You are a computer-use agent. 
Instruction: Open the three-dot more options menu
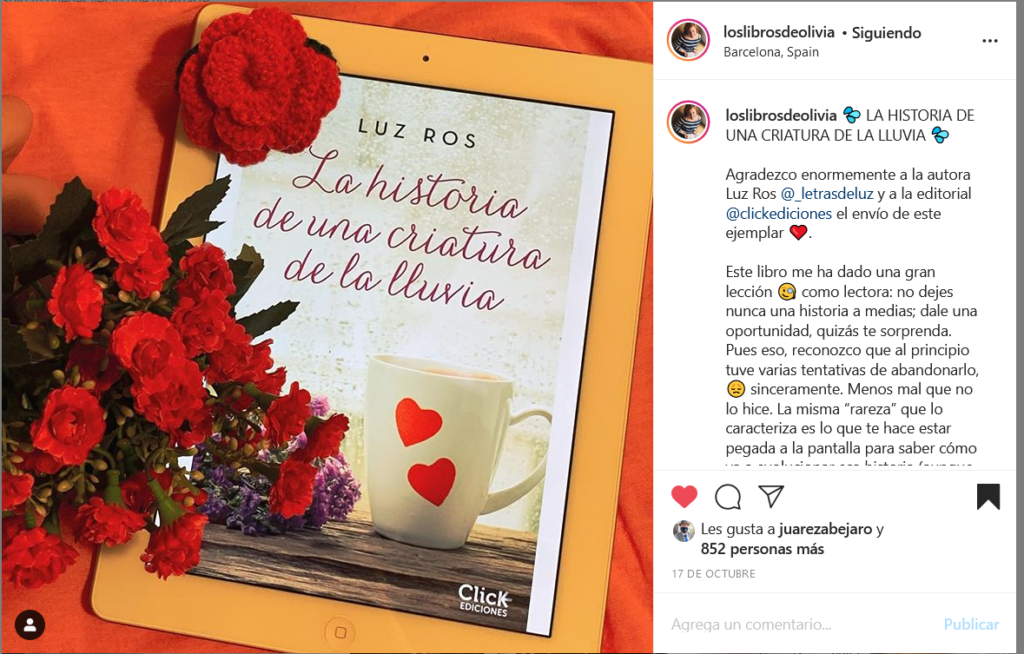(989, 41)
